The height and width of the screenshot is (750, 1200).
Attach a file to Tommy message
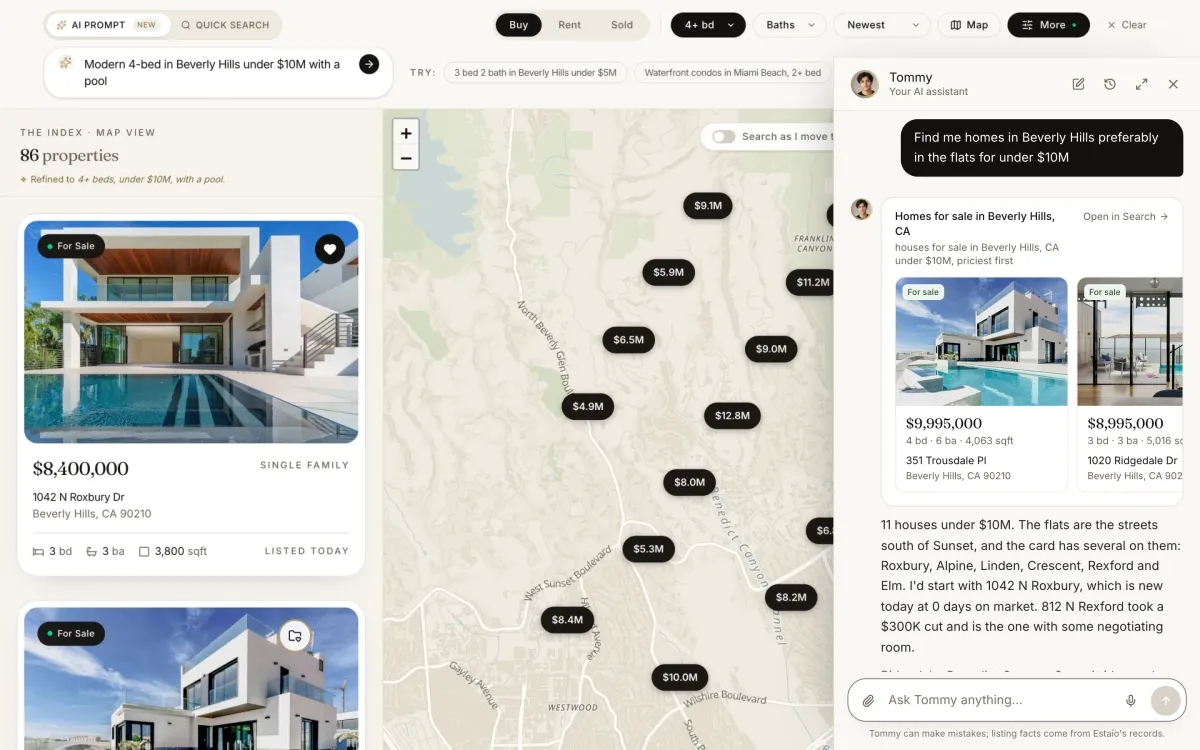869,700
